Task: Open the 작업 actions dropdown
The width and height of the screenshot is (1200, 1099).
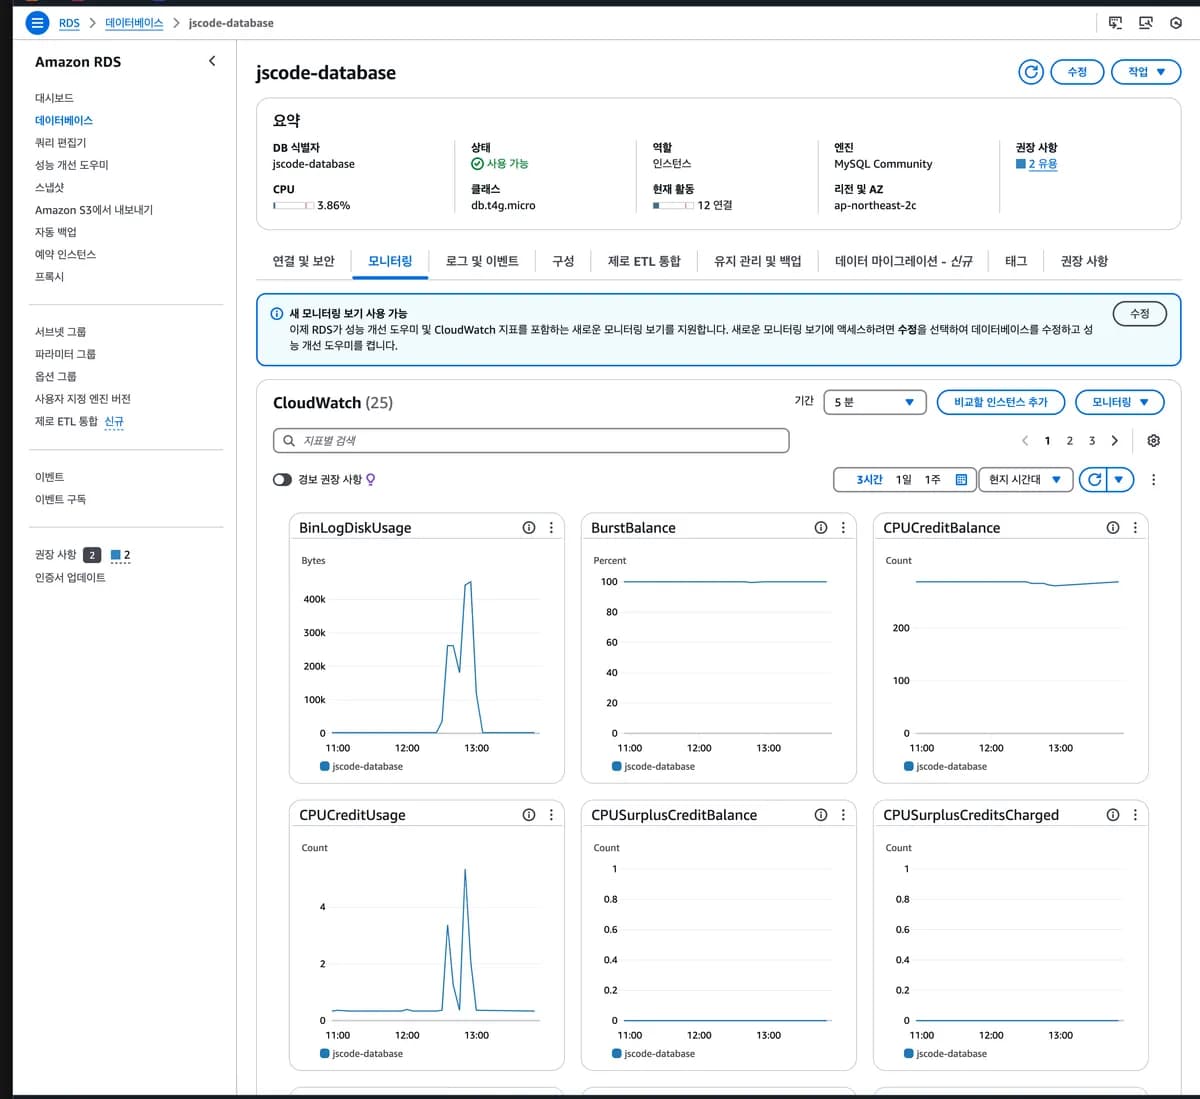Action: tap(1146, 72)
